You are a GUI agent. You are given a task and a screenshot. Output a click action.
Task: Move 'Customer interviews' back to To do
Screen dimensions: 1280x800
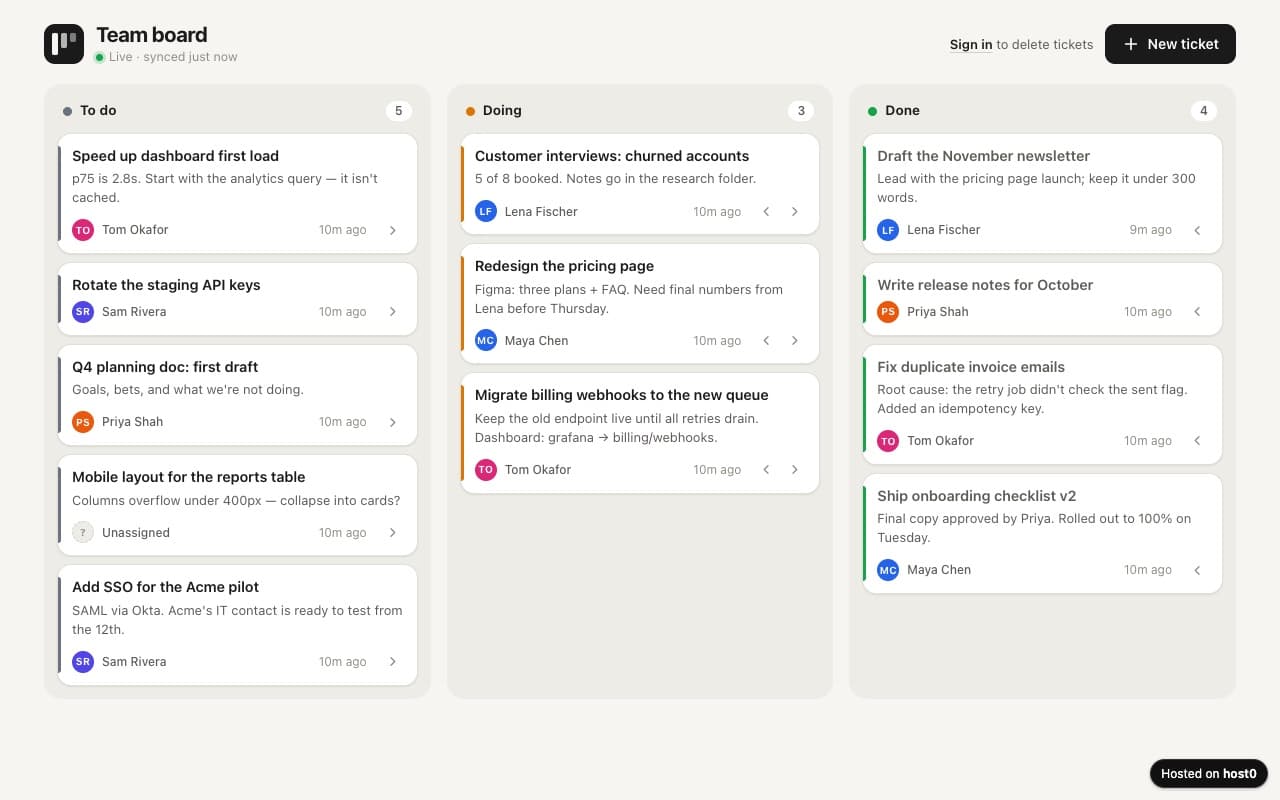[x=767, y=212]
